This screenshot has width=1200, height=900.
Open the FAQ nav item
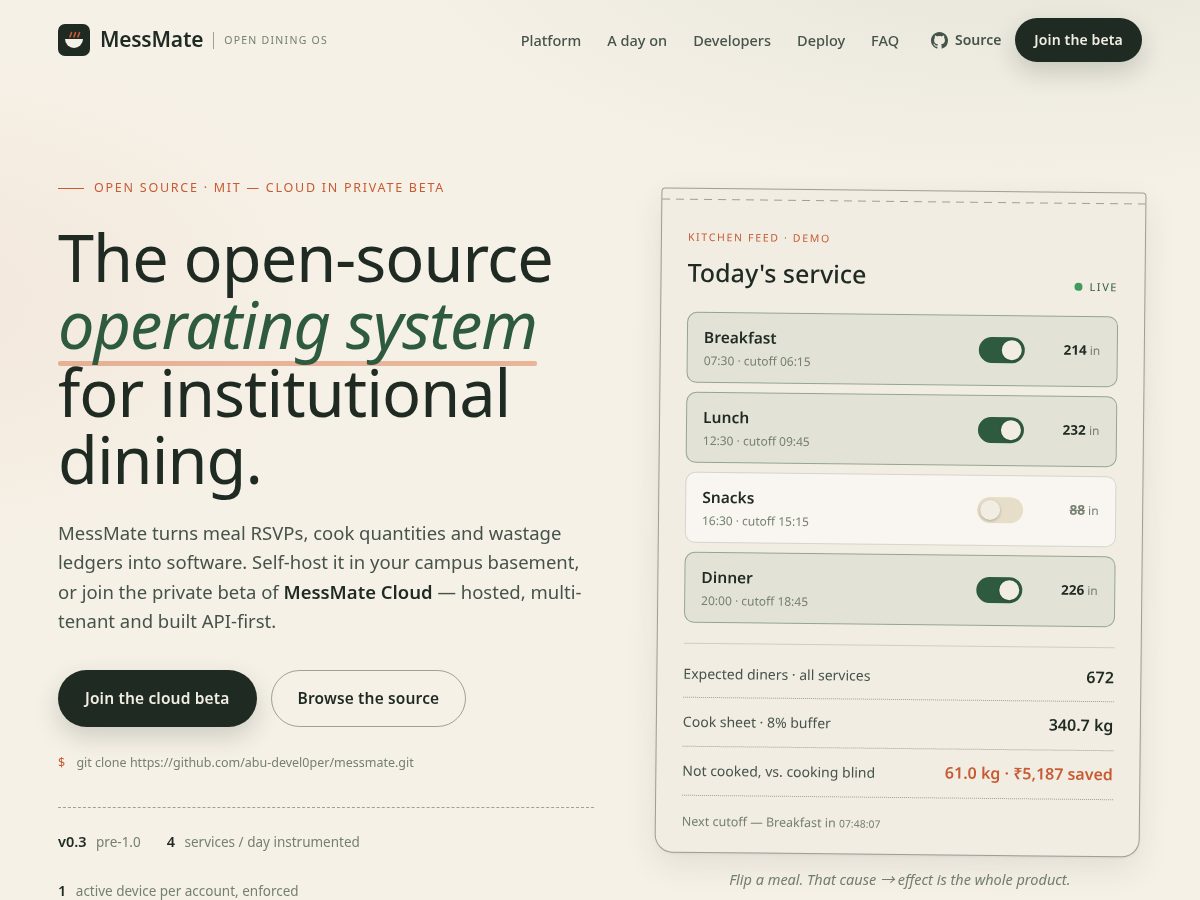point(885,41)
